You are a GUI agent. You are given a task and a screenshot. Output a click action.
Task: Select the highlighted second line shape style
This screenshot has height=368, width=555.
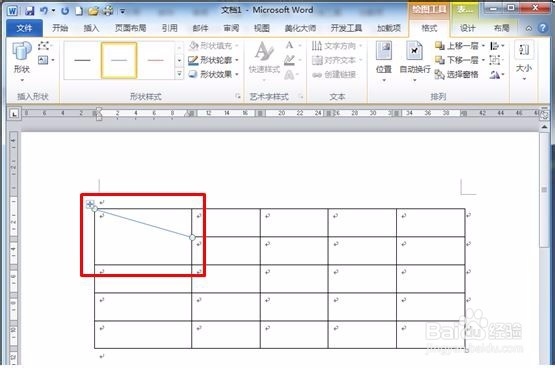(119, 60)
